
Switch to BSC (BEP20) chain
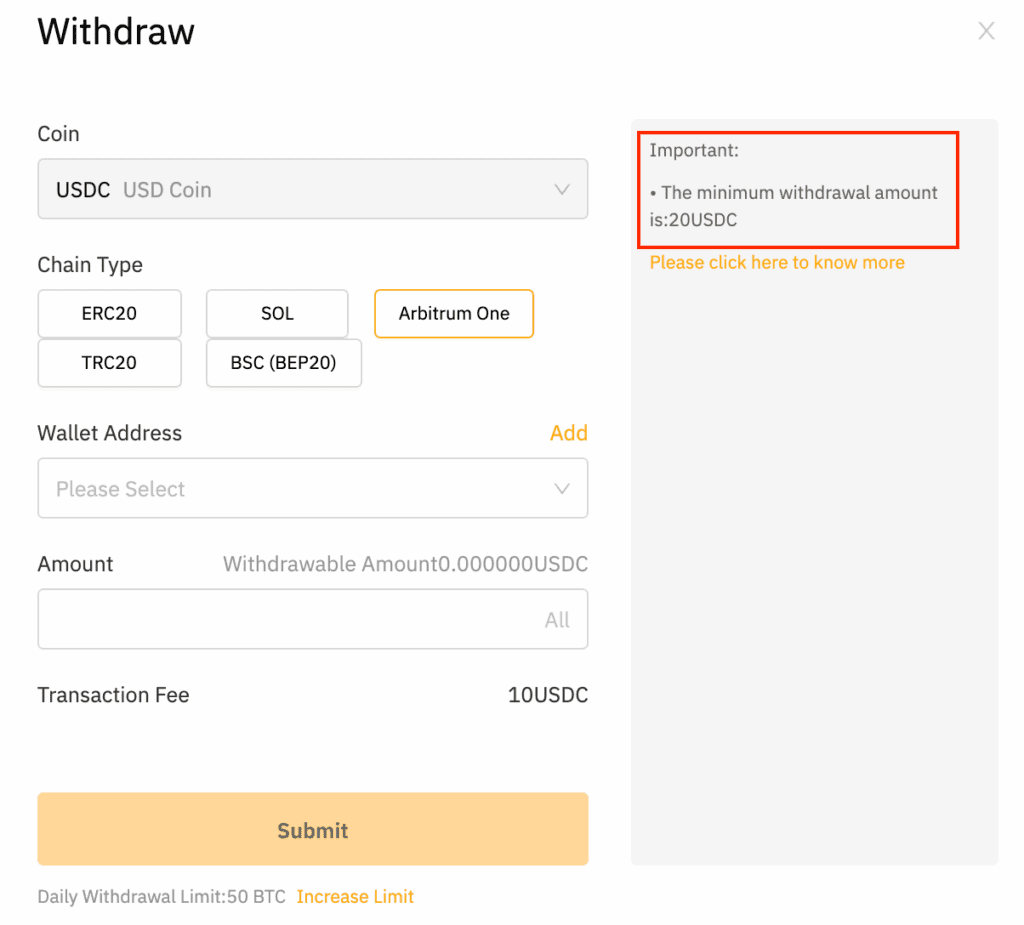pyautogui.click(x=283, y=363)
